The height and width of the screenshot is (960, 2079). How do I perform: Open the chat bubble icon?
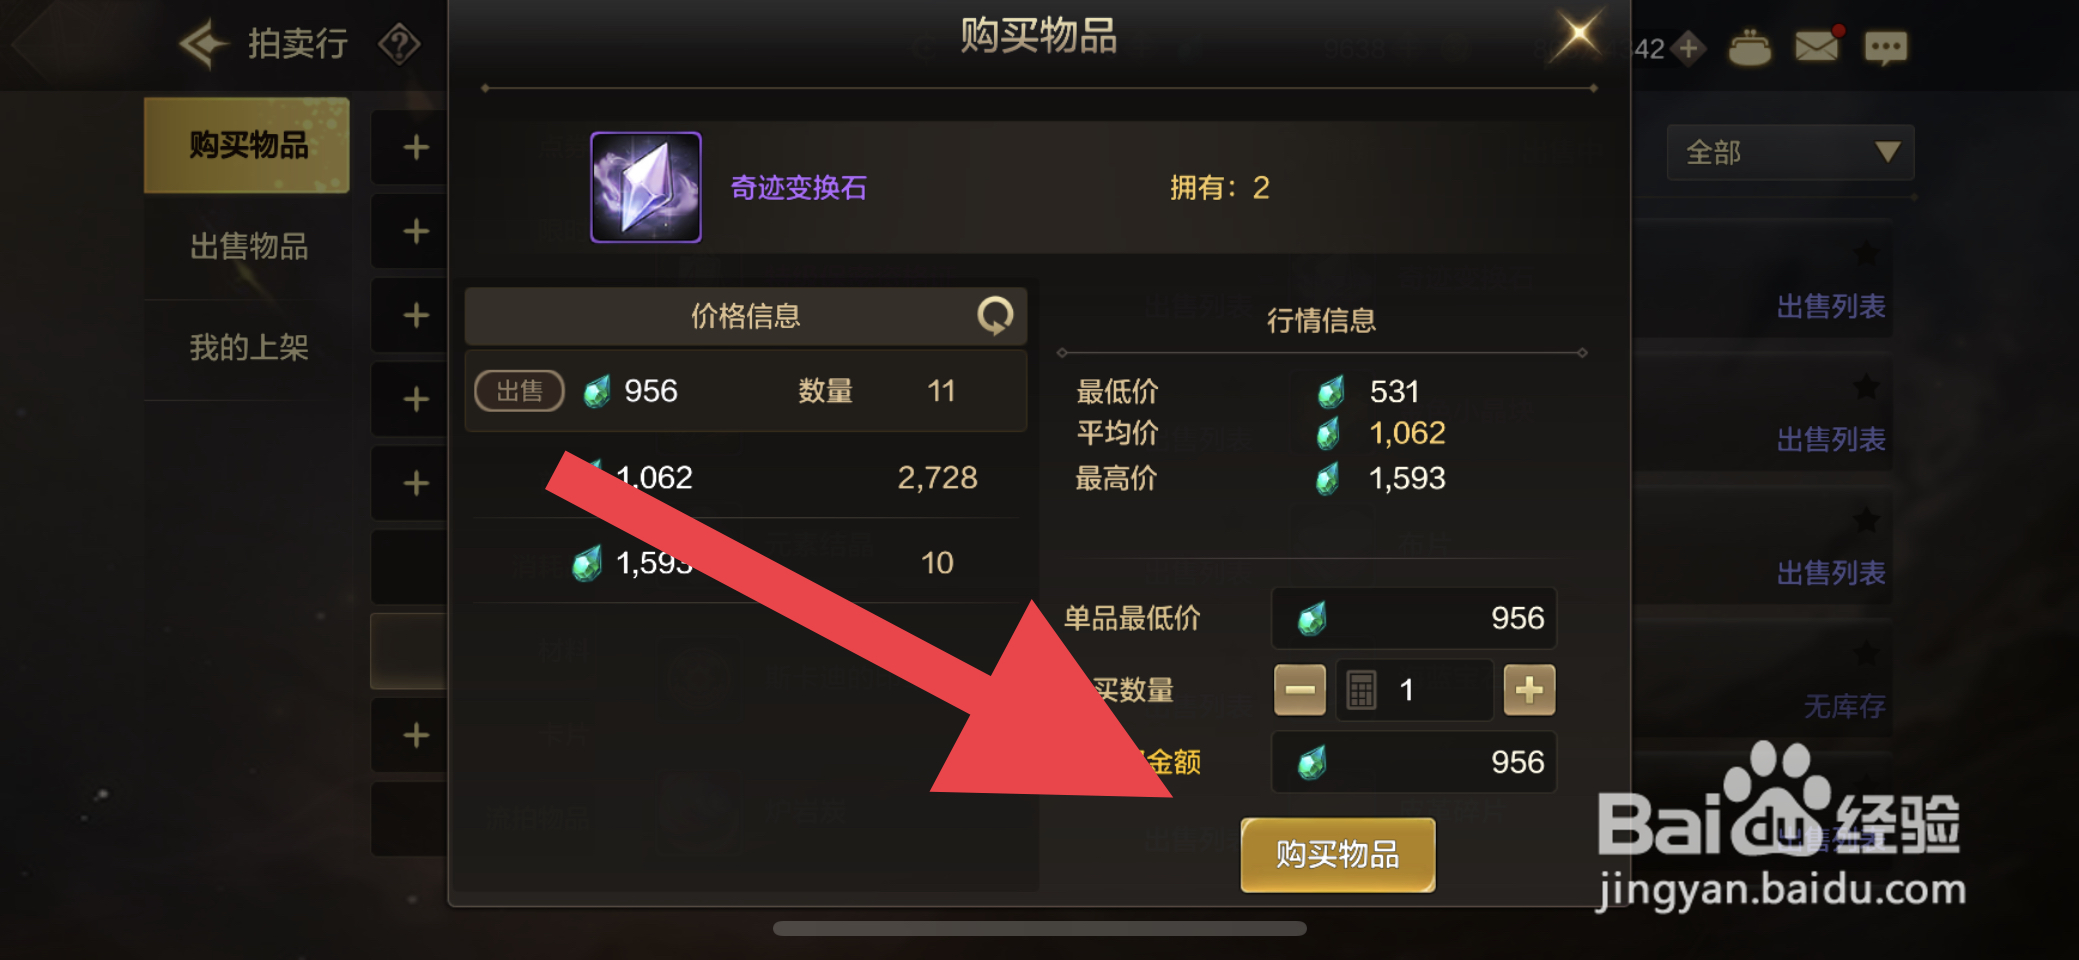point(1886,47)
